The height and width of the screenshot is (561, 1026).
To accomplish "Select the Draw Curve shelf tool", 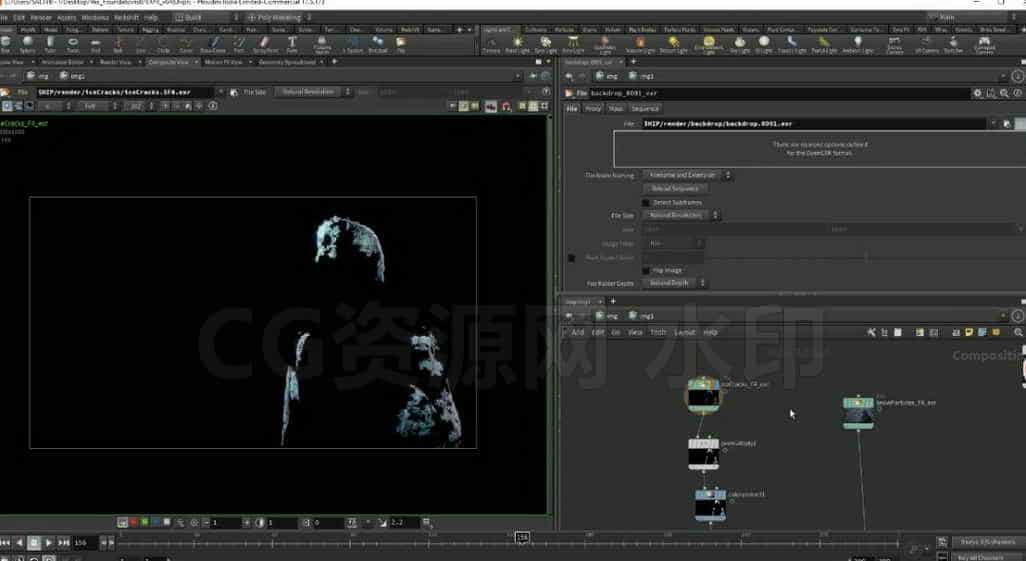I will pos(213,45).
